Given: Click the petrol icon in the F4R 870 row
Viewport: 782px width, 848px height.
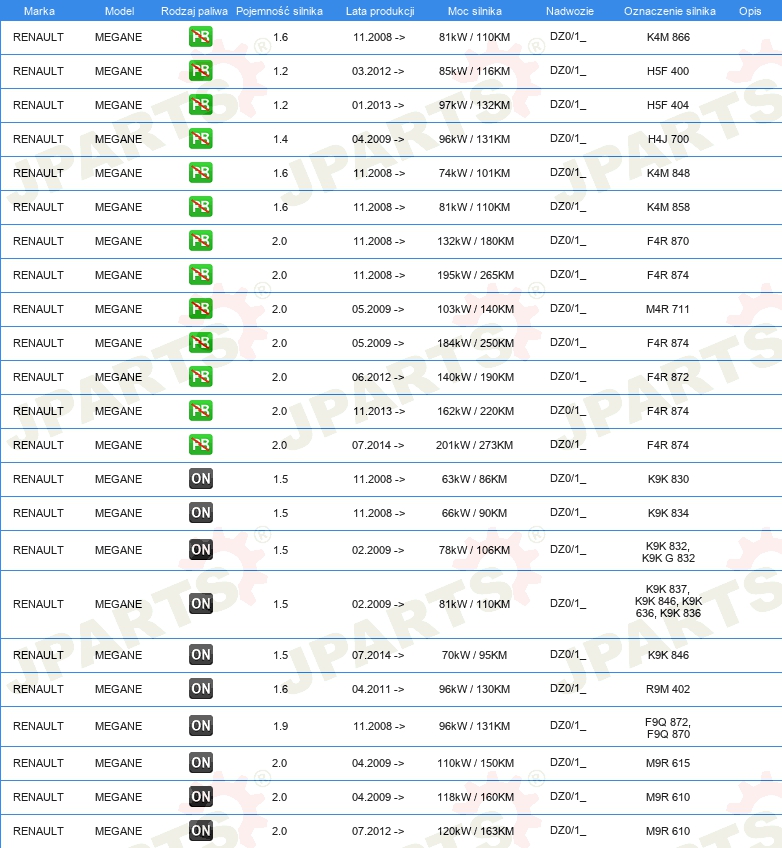Looking at the screenshot, I should click(201, 241).
